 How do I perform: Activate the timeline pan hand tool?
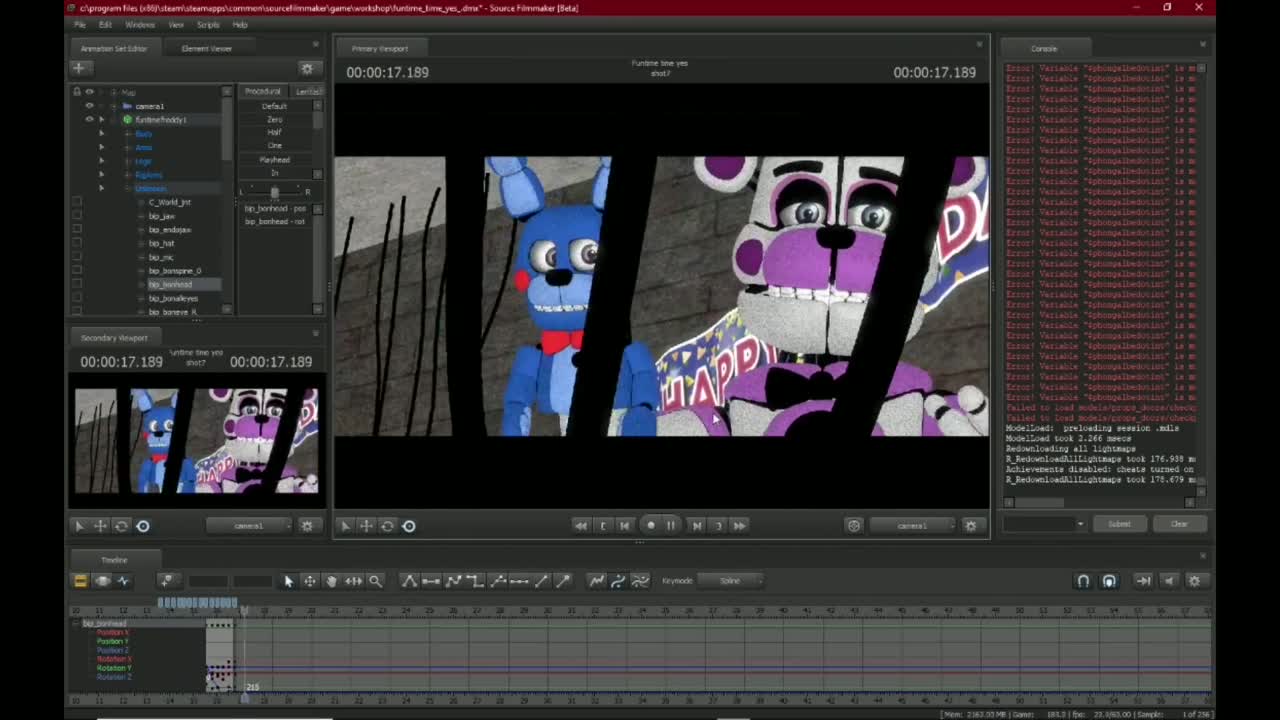pos(331,581)
